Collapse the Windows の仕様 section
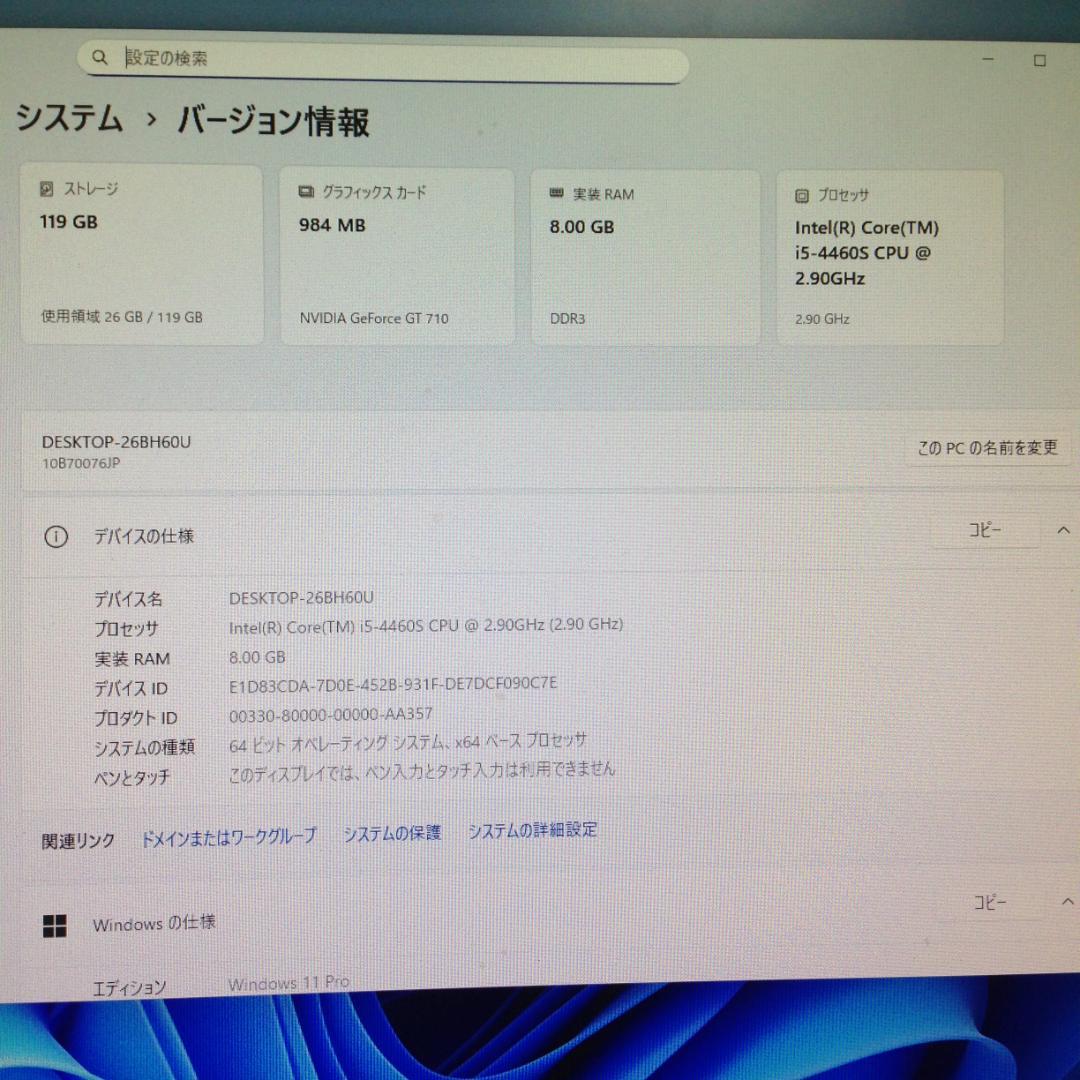 point(1068,901)
